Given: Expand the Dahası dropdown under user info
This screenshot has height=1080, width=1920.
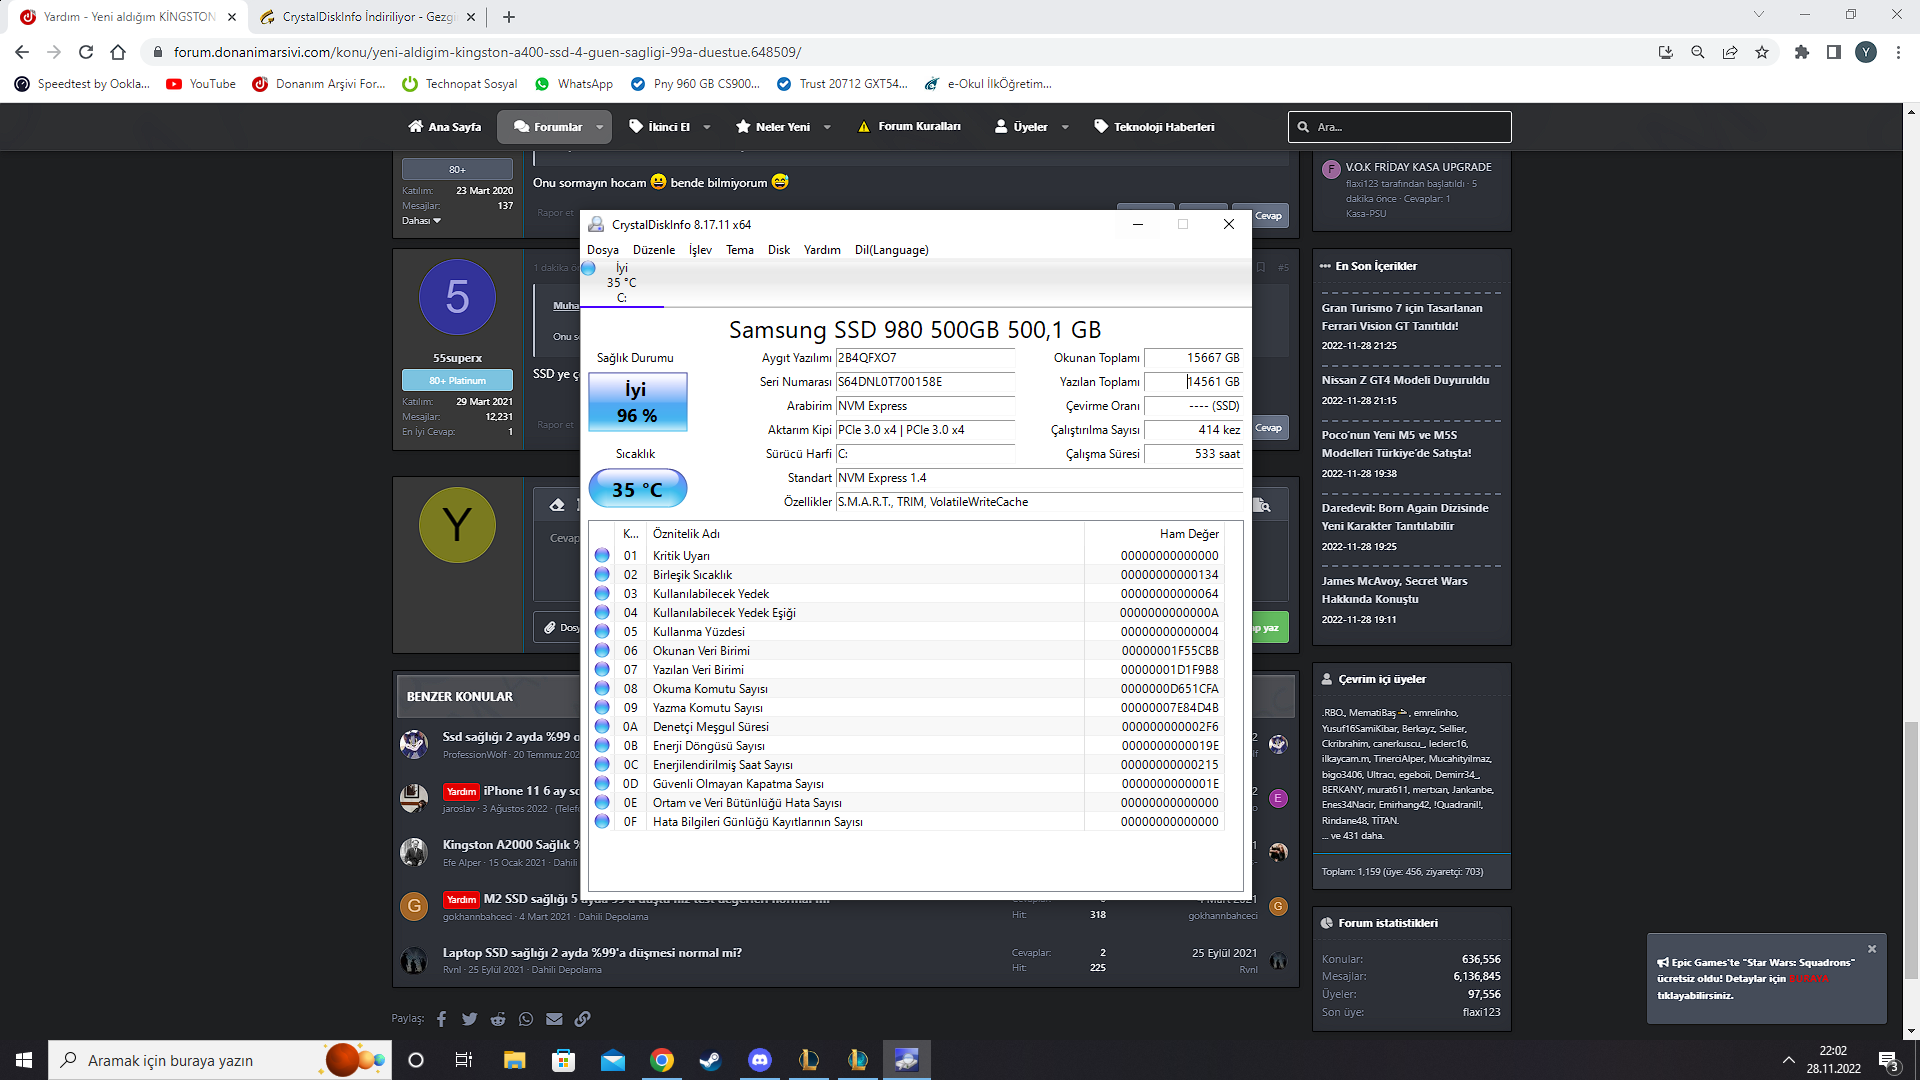Looking at the screenshot, I should pyautogui.click(x=421, y=221).
